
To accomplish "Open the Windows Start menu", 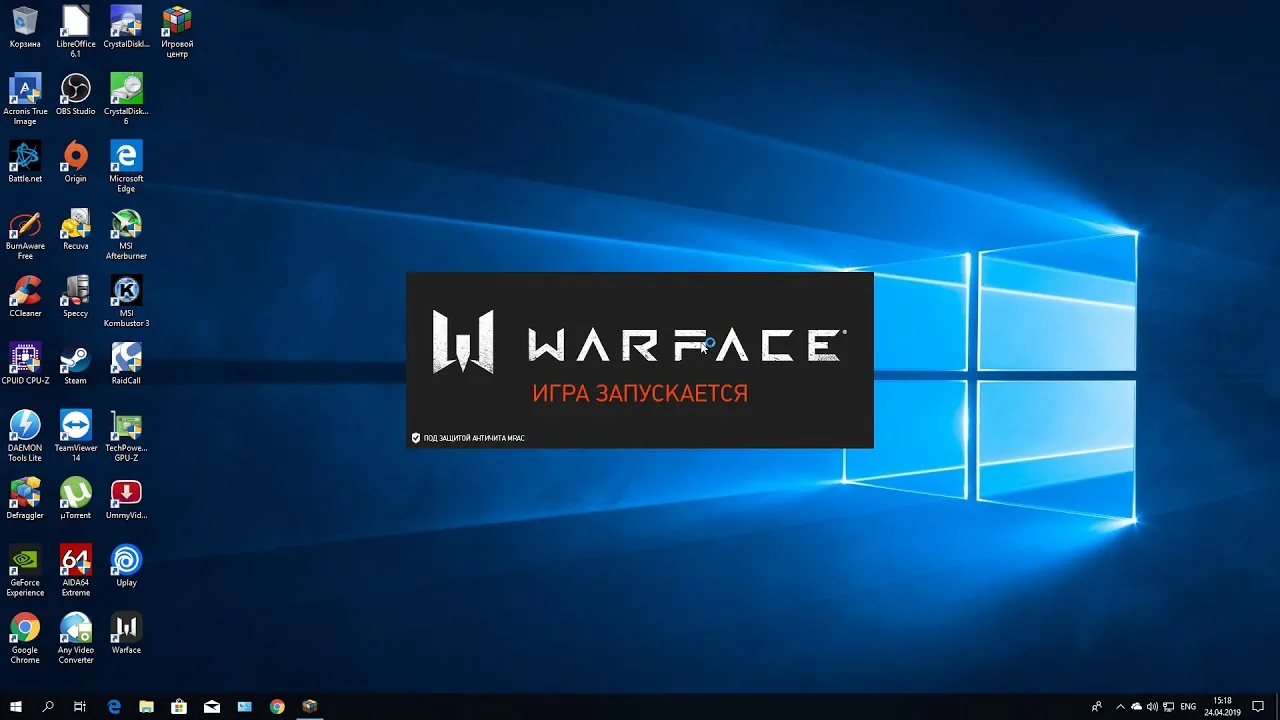I will tap(16, 706).
